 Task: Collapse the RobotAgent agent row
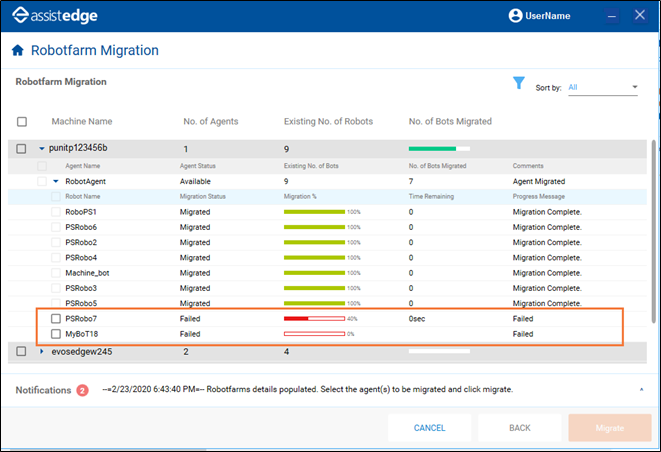[56, 182]
